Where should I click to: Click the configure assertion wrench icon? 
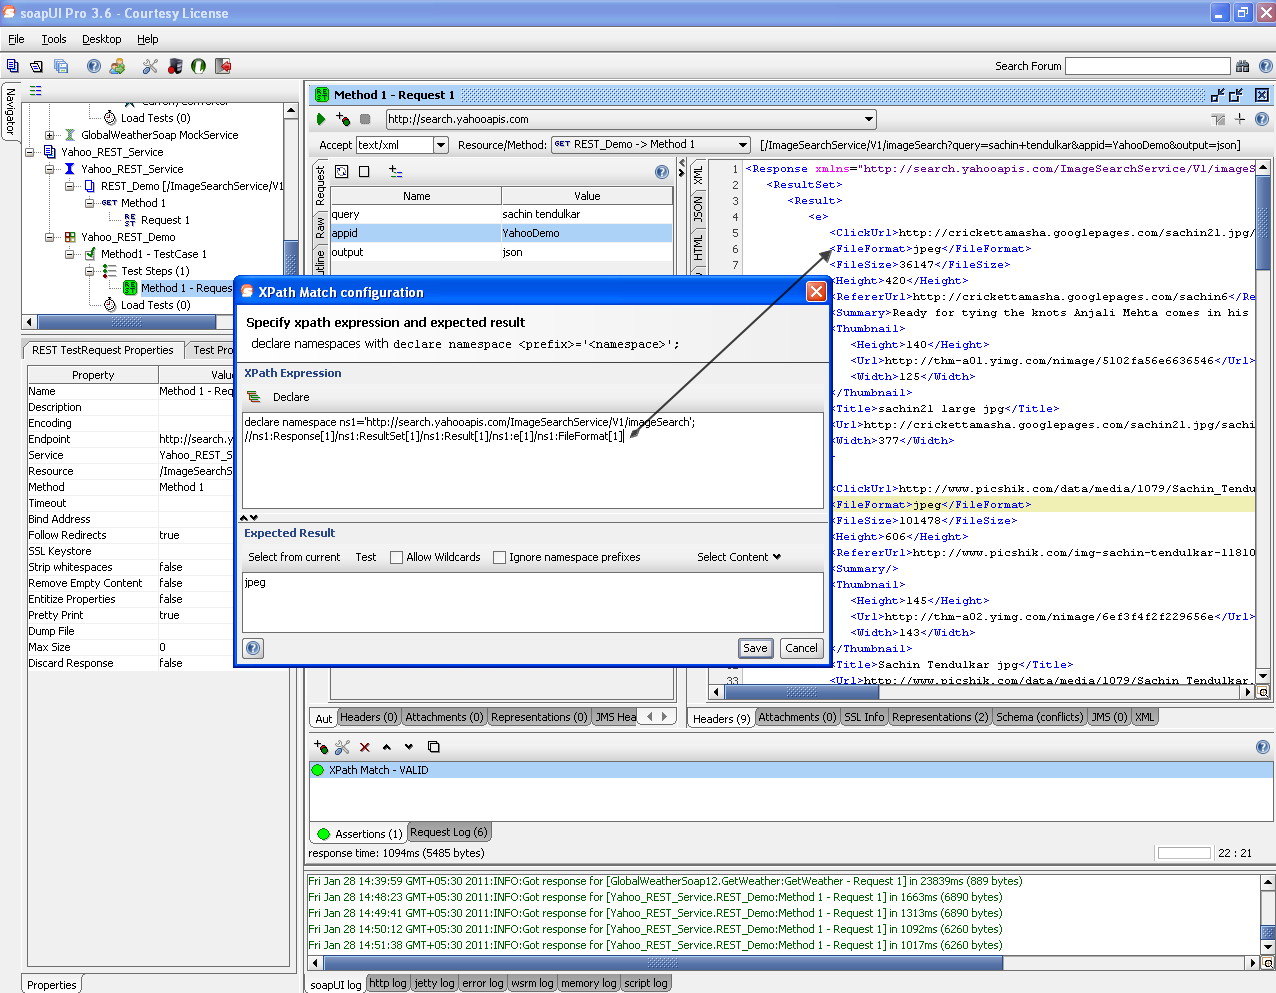[343, 747]
